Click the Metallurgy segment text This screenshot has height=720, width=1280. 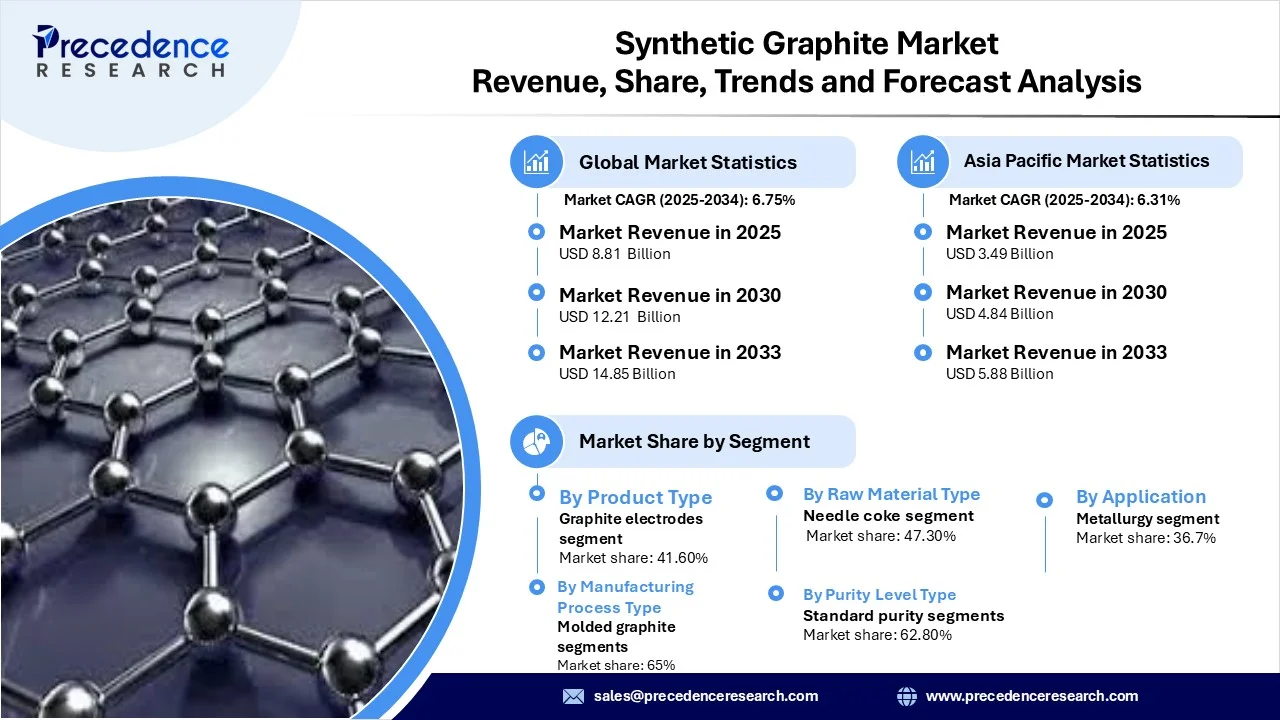click(x=1148, y=519)
